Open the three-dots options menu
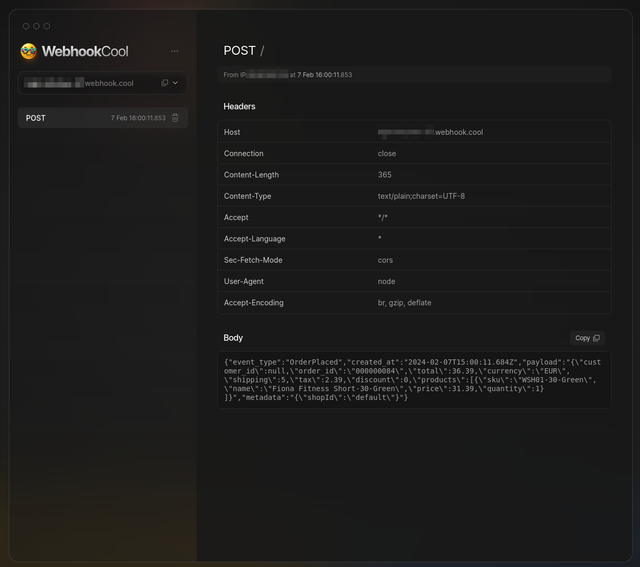Screen dimensions: 640x567 [x=175, y=51]
